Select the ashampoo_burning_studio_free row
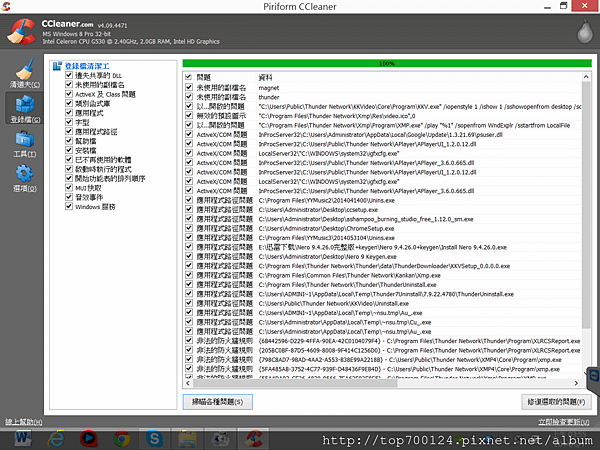This screenshot has height=450, width=600. 383,219
